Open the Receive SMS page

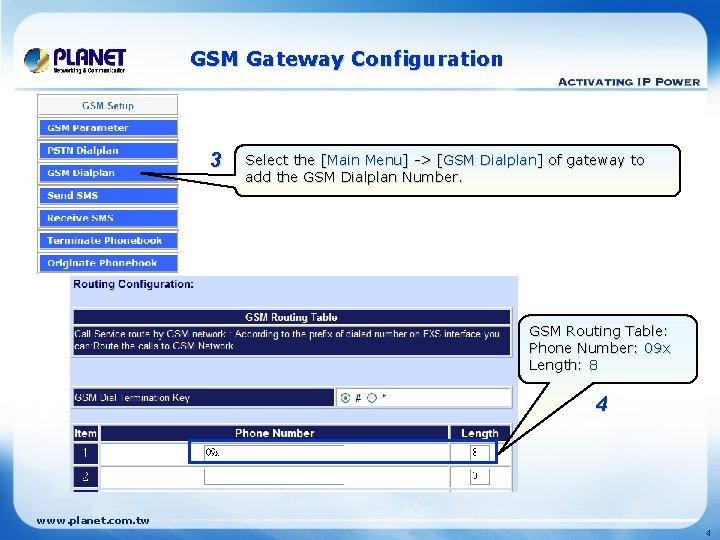pyautogui.click(x=108, y=218)
